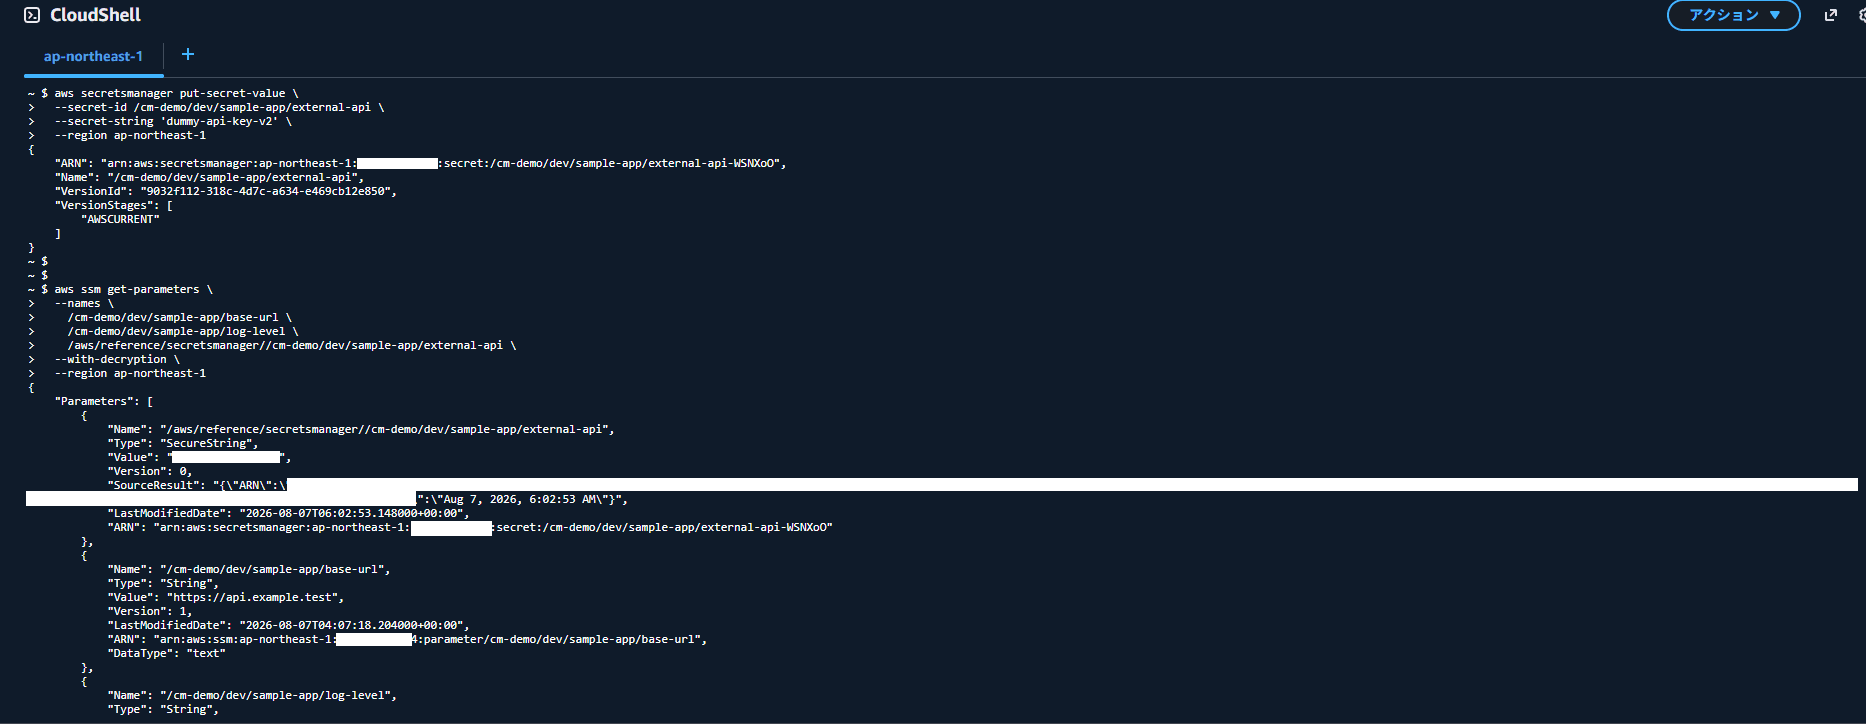1866x724 pixels.
Task: Click the VersionId value 9032f112-318c-4d7c-a634-e469cb12e850
Action: [x=264, y=191]
